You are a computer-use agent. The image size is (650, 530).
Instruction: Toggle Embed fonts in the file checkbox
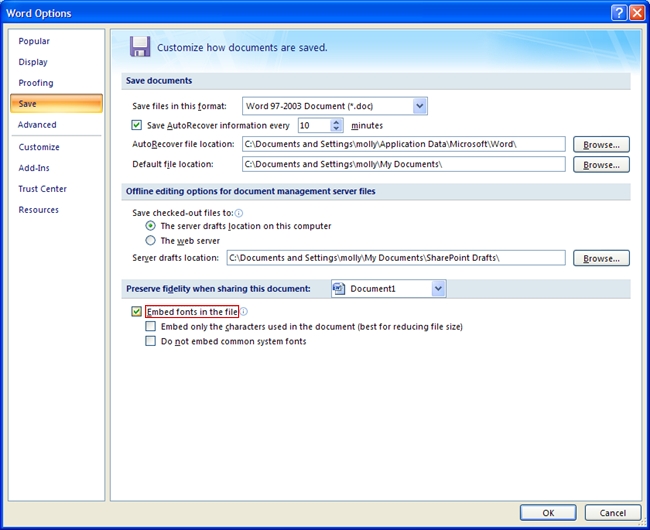[137, 312]
